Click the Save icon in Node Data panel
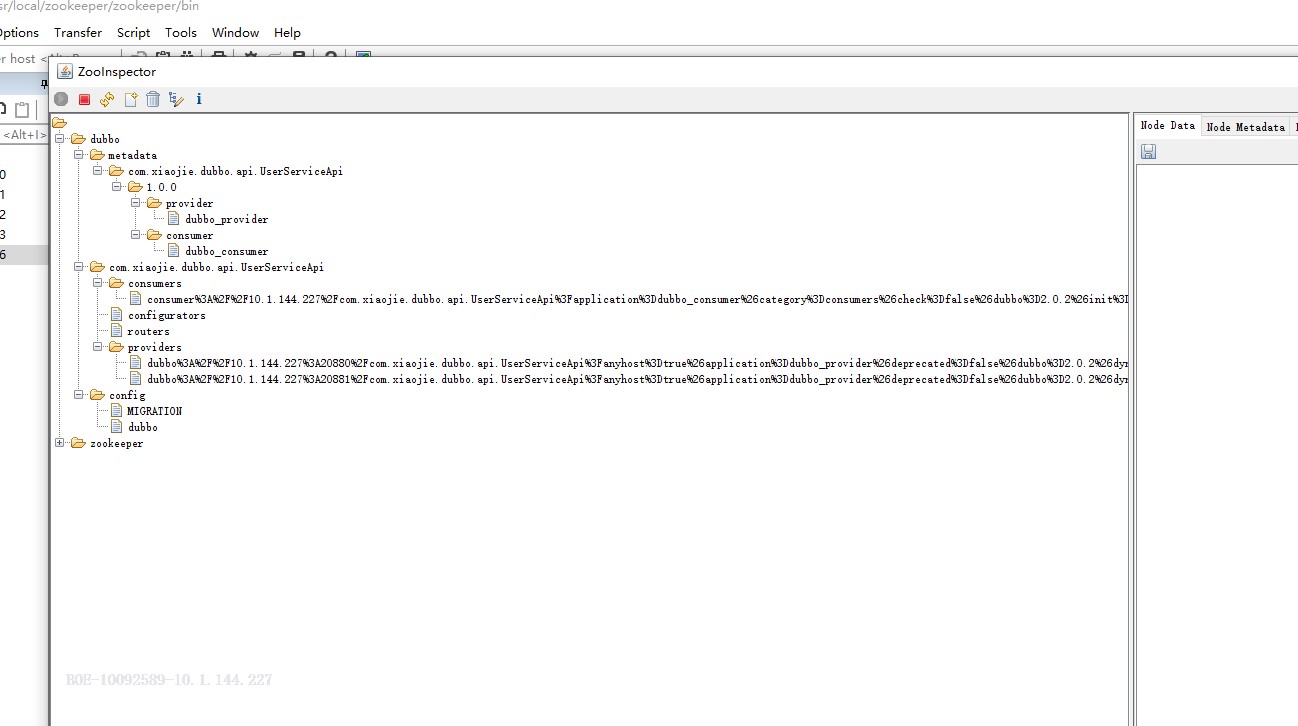The image size is (1298, 726). coord(1148,151)
